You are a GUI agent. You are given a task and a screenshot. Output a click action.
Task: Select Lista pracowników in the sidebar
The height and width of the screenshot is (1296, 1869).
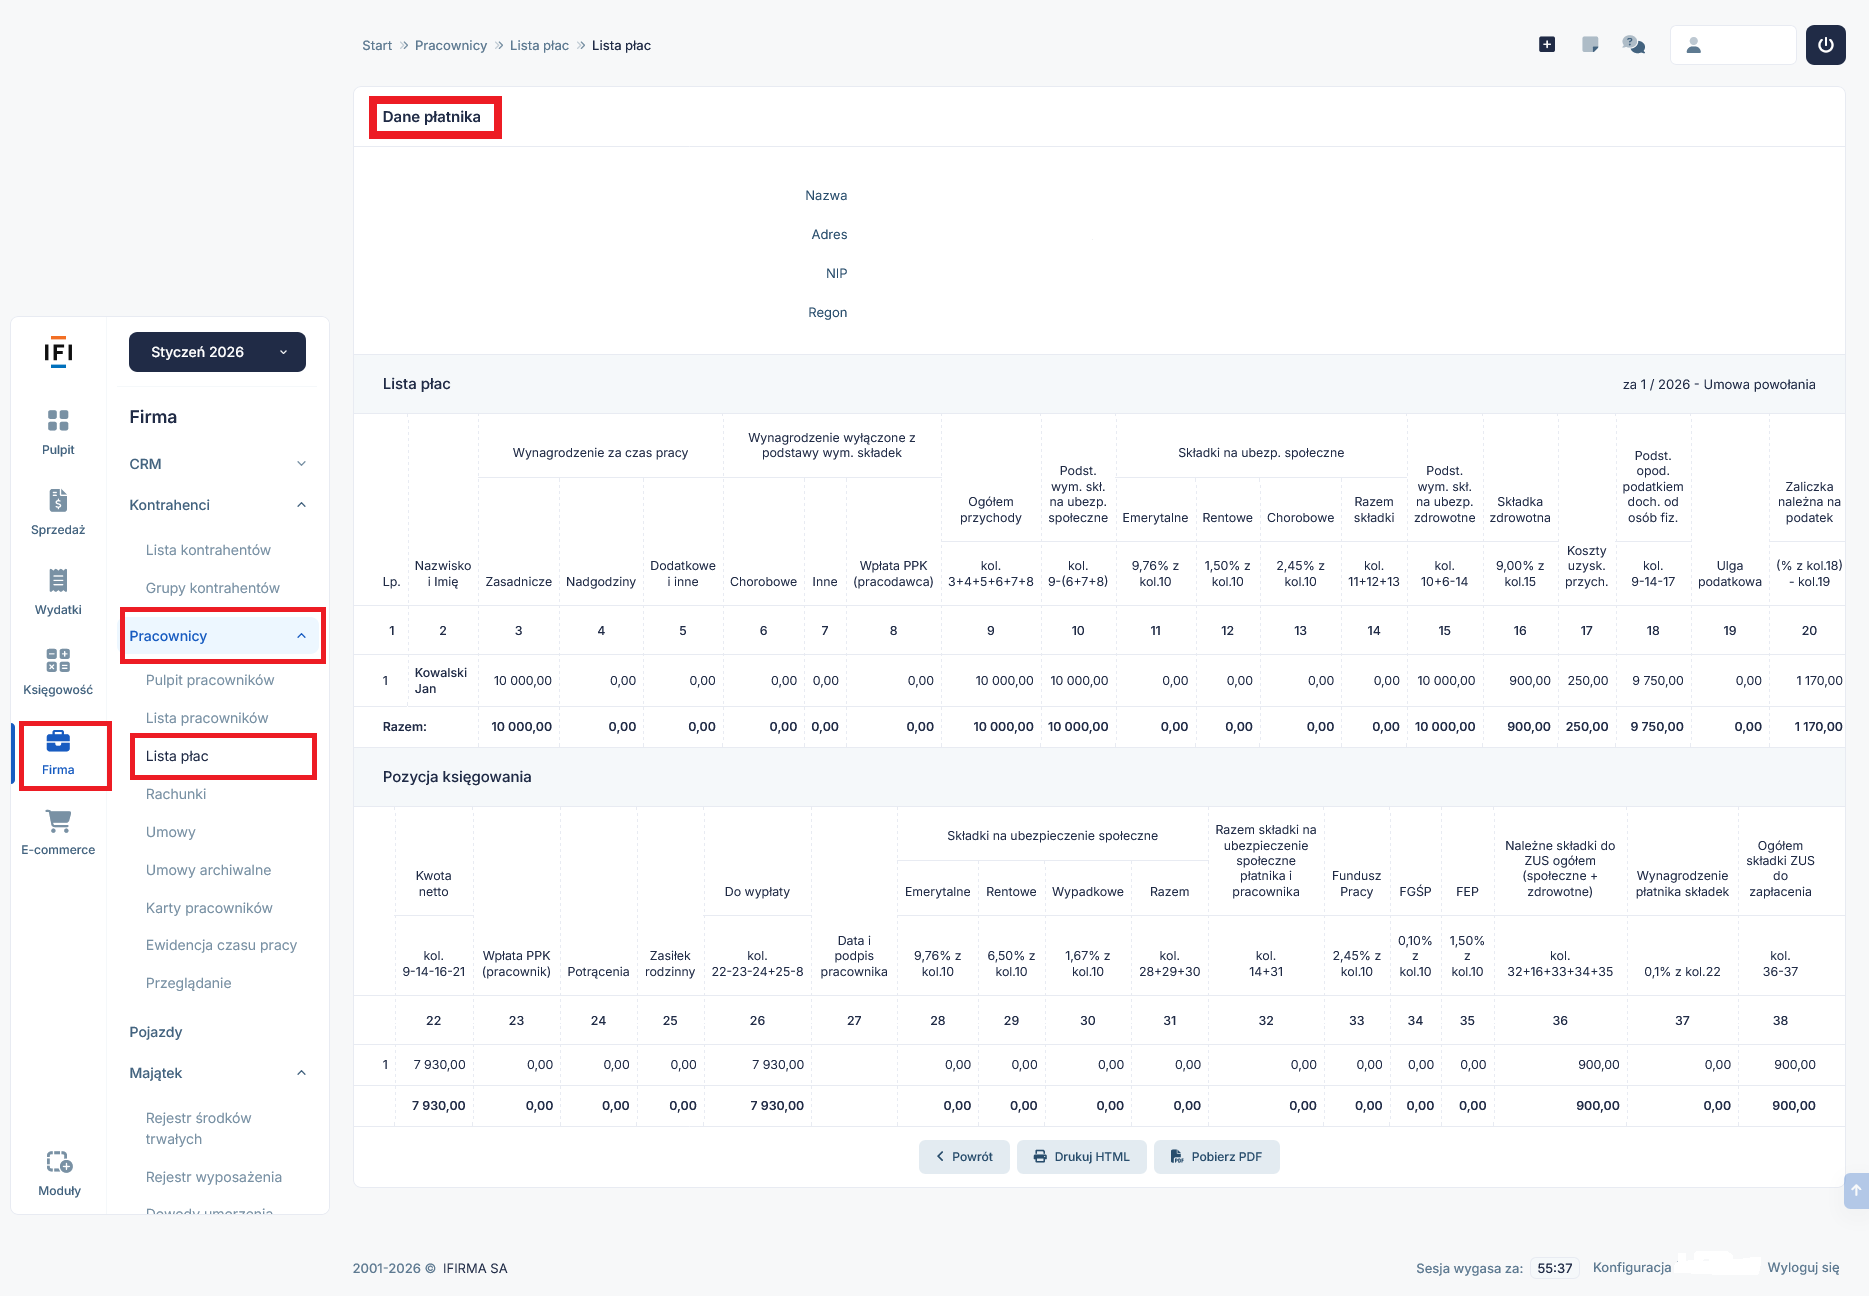[207, 718]
